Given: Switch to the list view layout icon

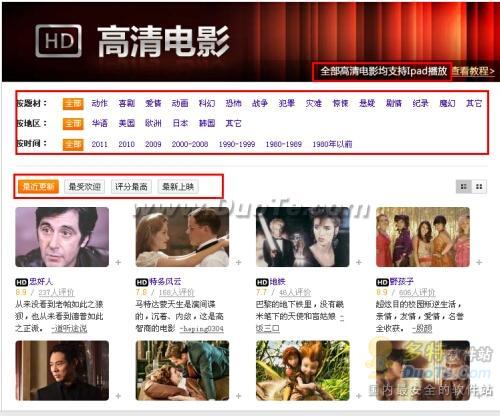Looking at the screenshot, I should pos(464,187).
